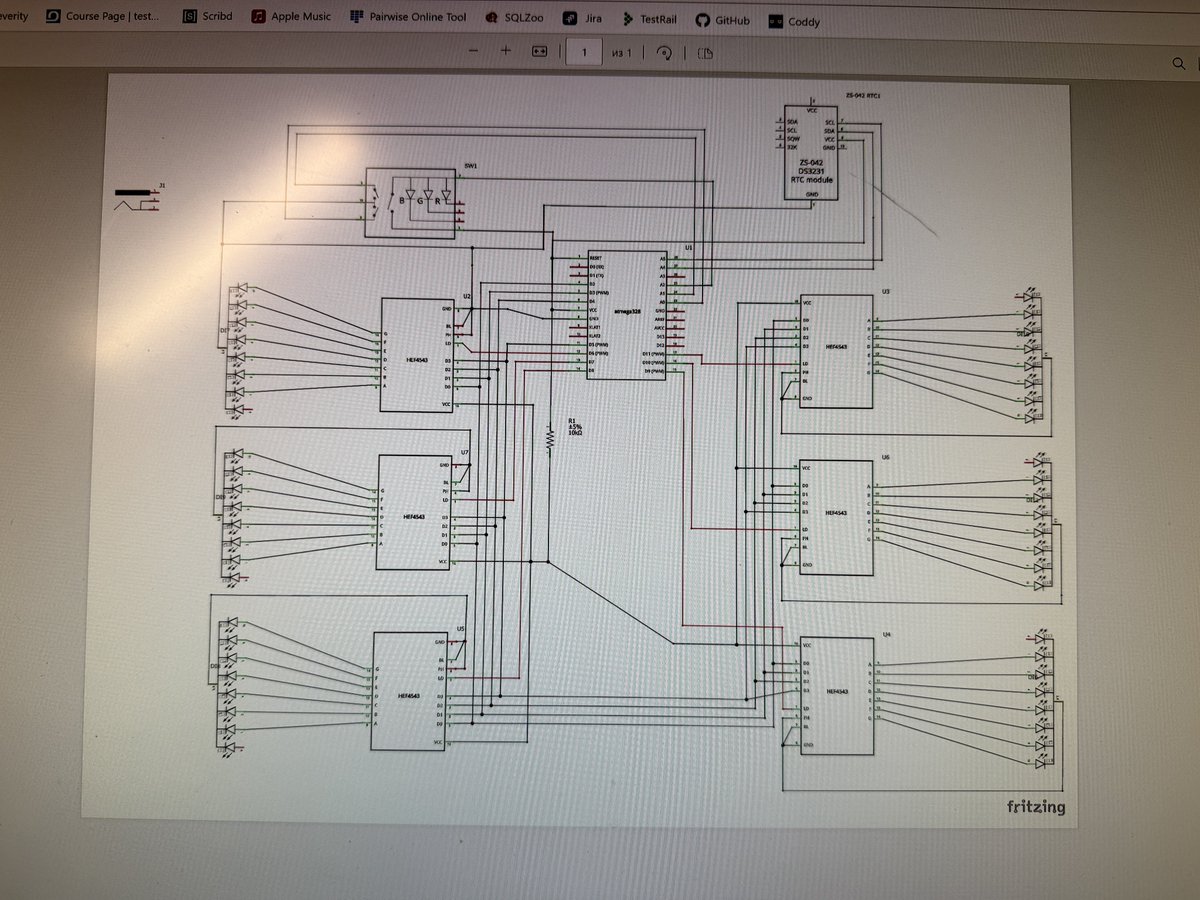Image resolution: width=1200 pixels, height=900 pixels.
Task: Click the TestRail bookmark favicon
Action: click(x=628, y=20)
